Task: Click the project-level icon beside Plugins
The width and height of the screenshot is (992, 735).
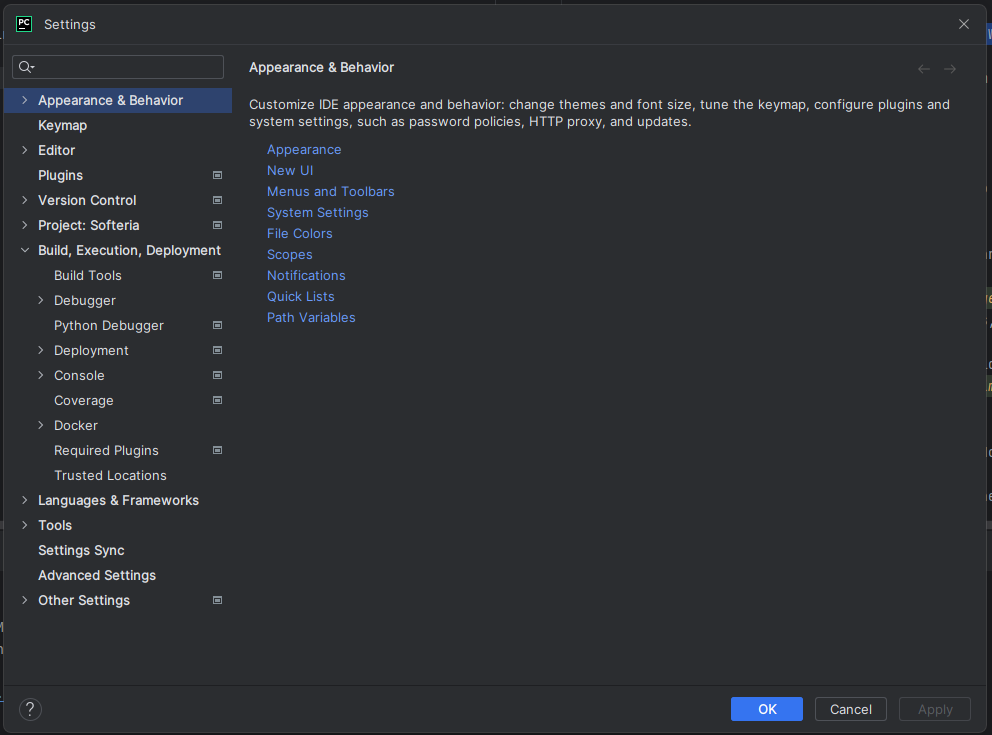Action: [217, 175]
